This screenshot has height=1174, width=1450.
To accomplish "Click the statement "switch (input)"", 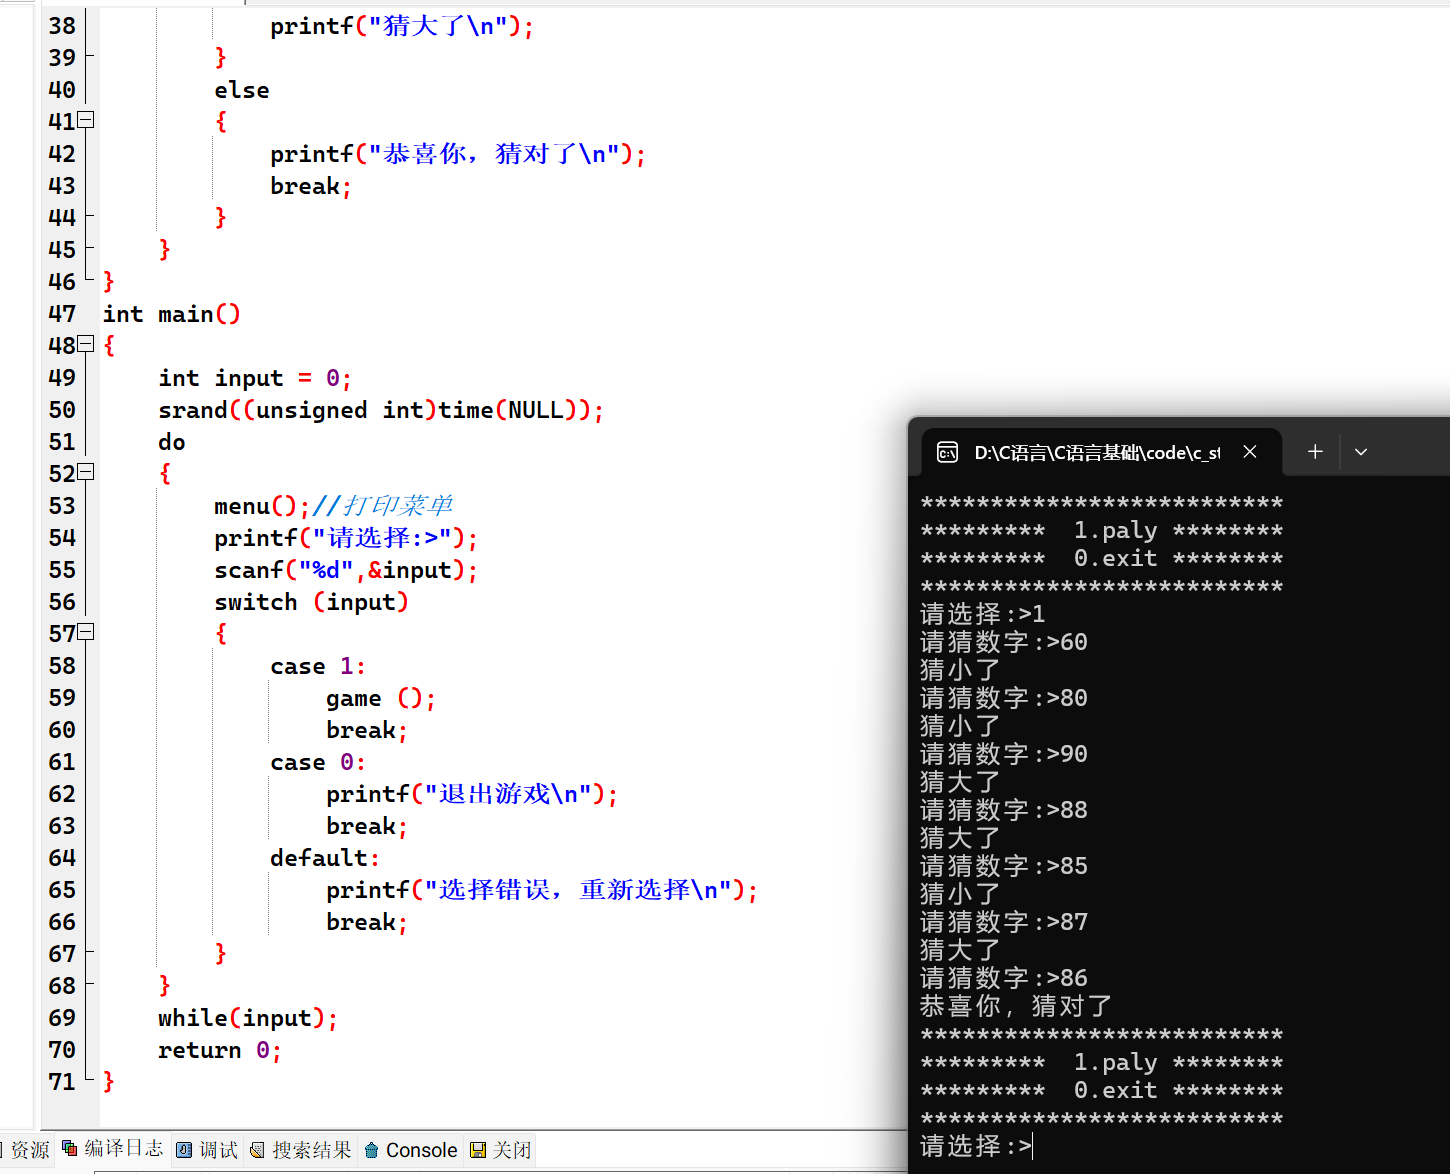I will pos(311,602).
